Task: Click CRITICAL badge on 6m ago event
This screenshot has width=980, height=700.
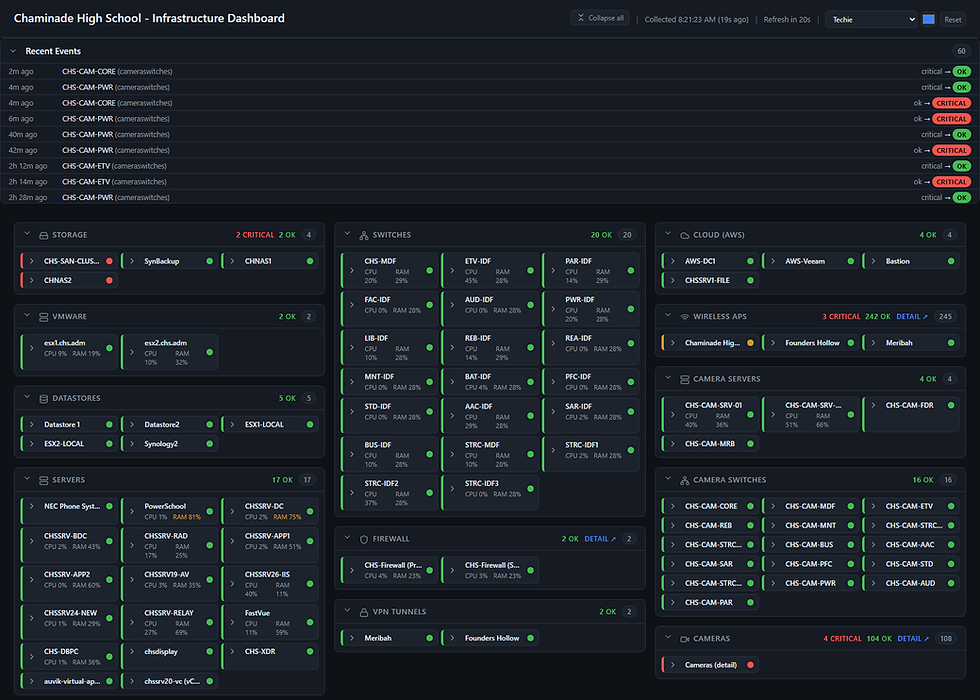Action: click(x=951, y=119)
